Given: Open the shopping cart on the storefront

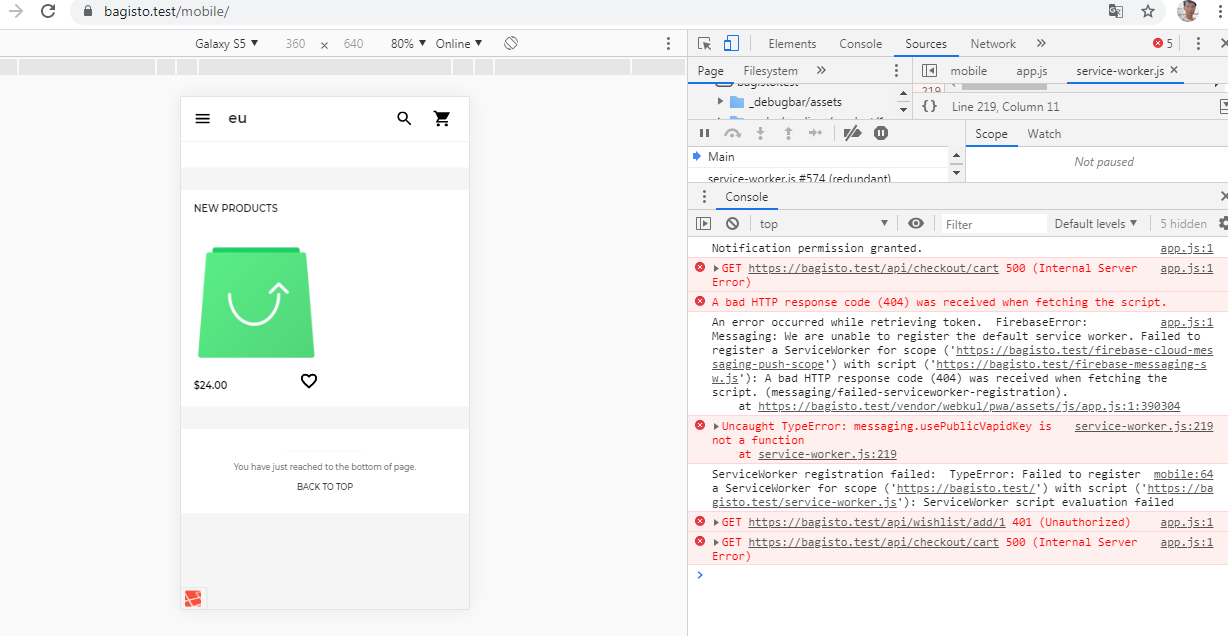Looking at the screenshot, I should (x=443, y=118).
